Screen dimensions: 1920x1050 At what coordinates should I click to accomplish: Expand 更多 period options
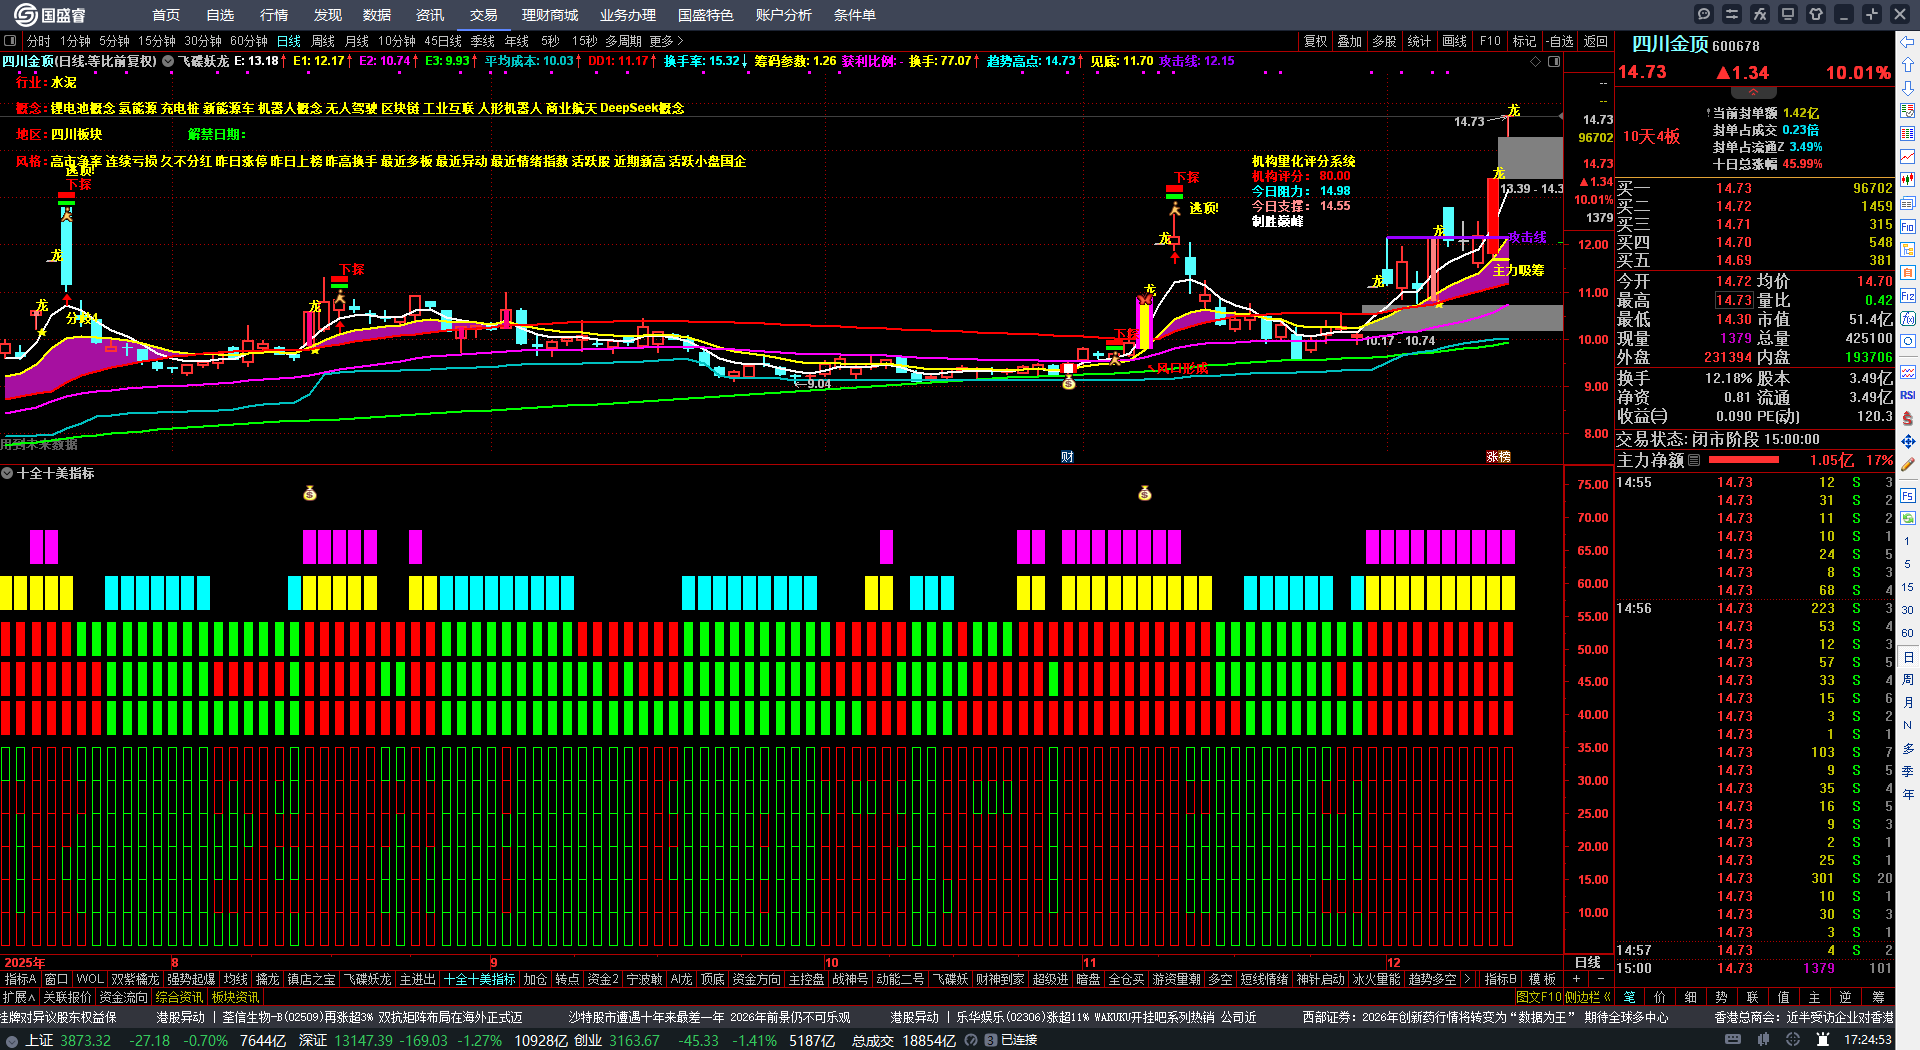[x=666, y=41]
